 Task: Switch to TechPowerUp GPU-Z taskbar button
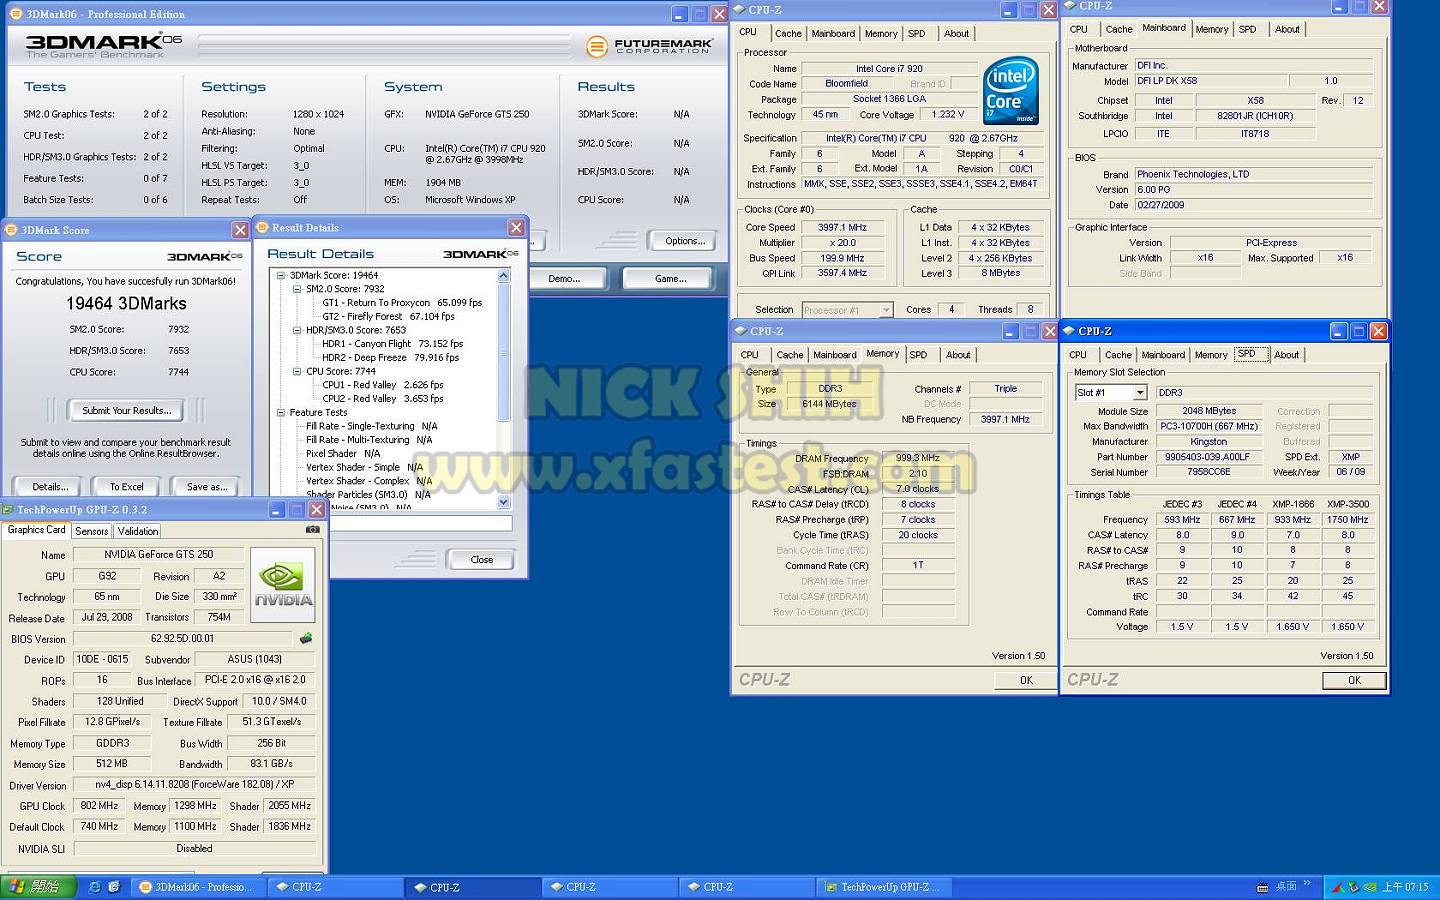(x=877, y=887)
